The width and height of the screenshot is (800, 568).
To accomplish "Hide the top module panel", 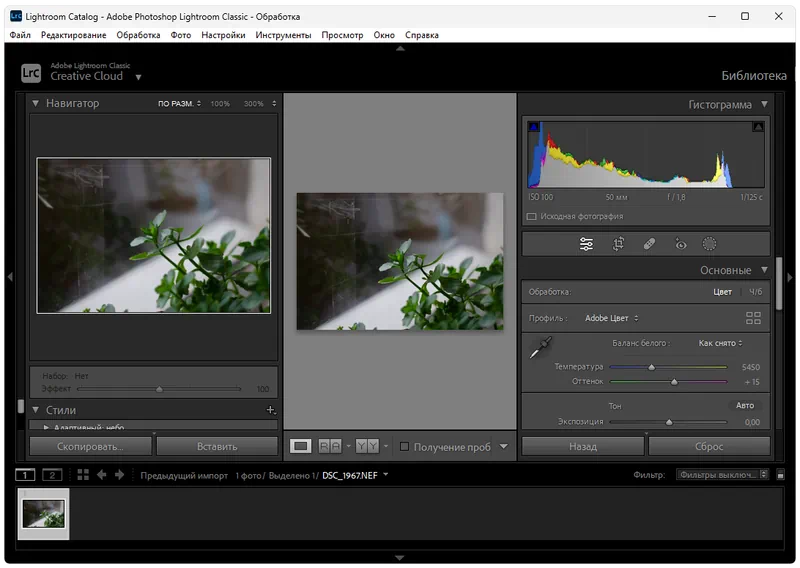I will point(400,48).
